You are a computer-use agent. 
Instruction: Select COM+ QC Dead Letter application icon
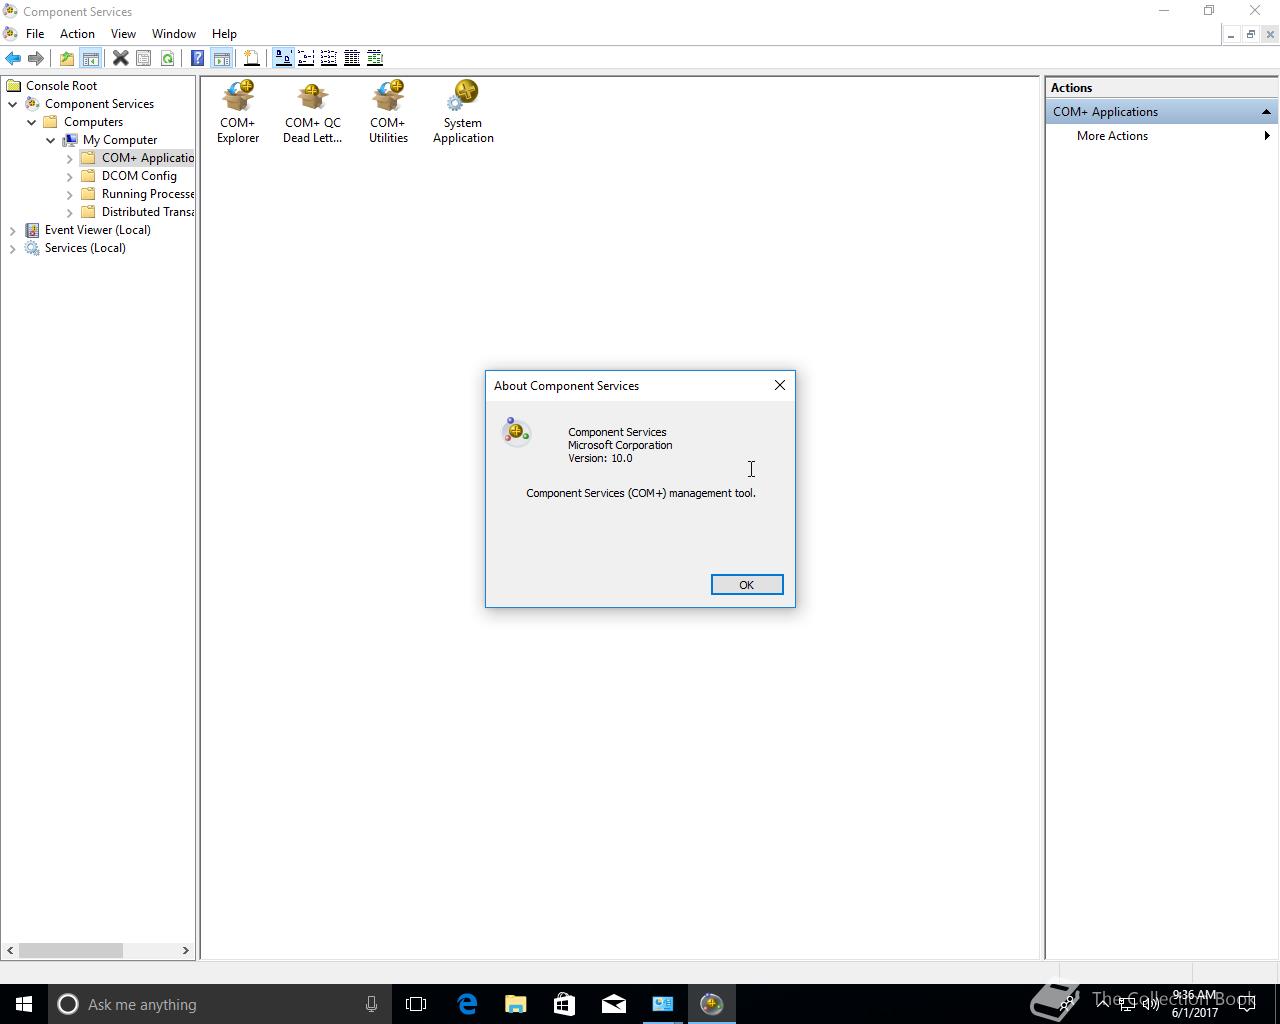click(x=312, y=112)
